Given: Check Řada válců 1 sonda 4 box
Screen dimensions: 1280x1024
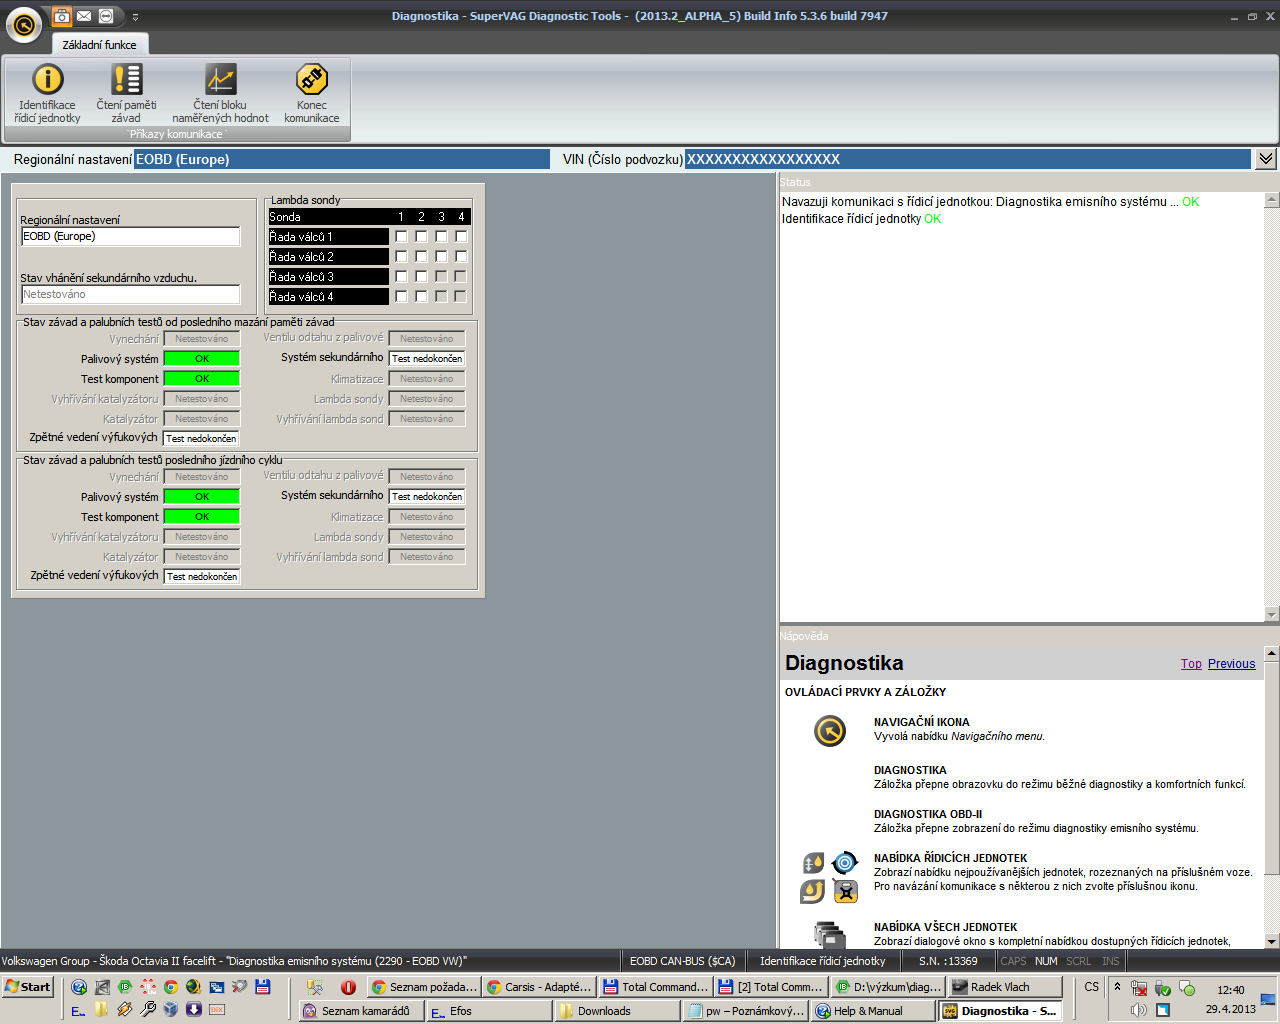Looking at the screenshot, I should pos(461,237).
